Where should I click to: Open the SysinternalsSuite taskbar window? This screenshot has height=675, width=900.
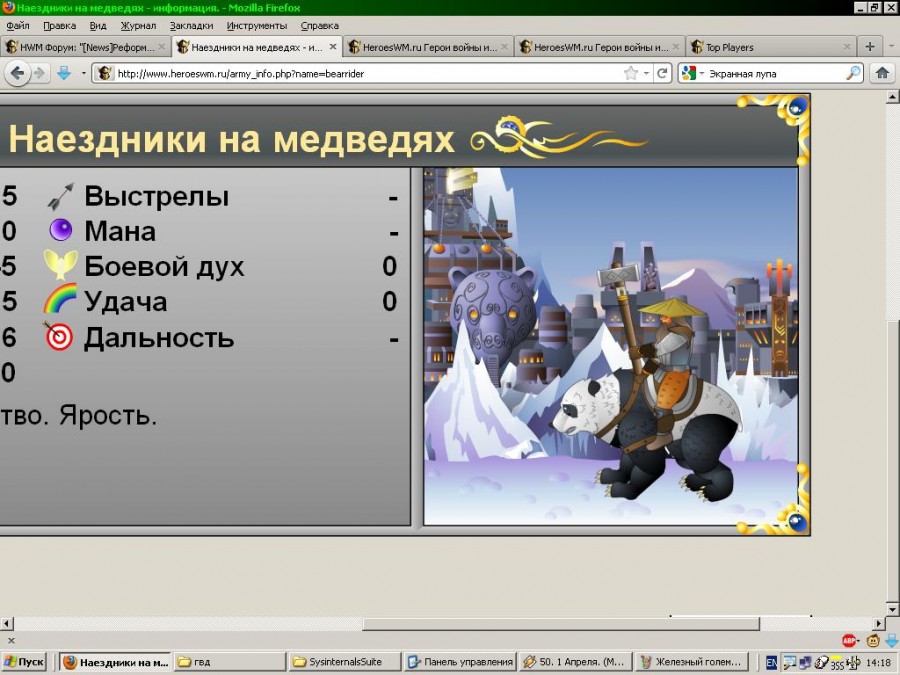(344, 662)
